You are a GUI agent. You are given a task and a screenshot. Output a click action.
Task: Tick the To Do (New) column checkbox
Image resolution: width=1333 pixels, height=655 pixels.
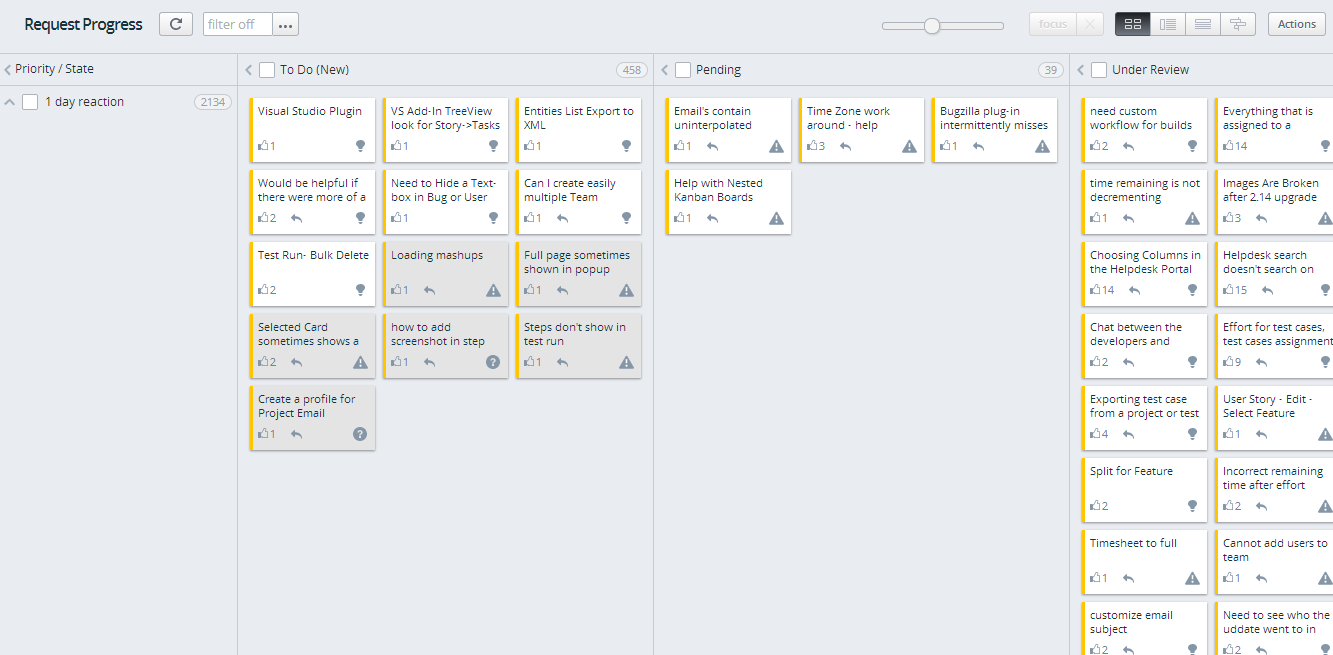(267, 70)
